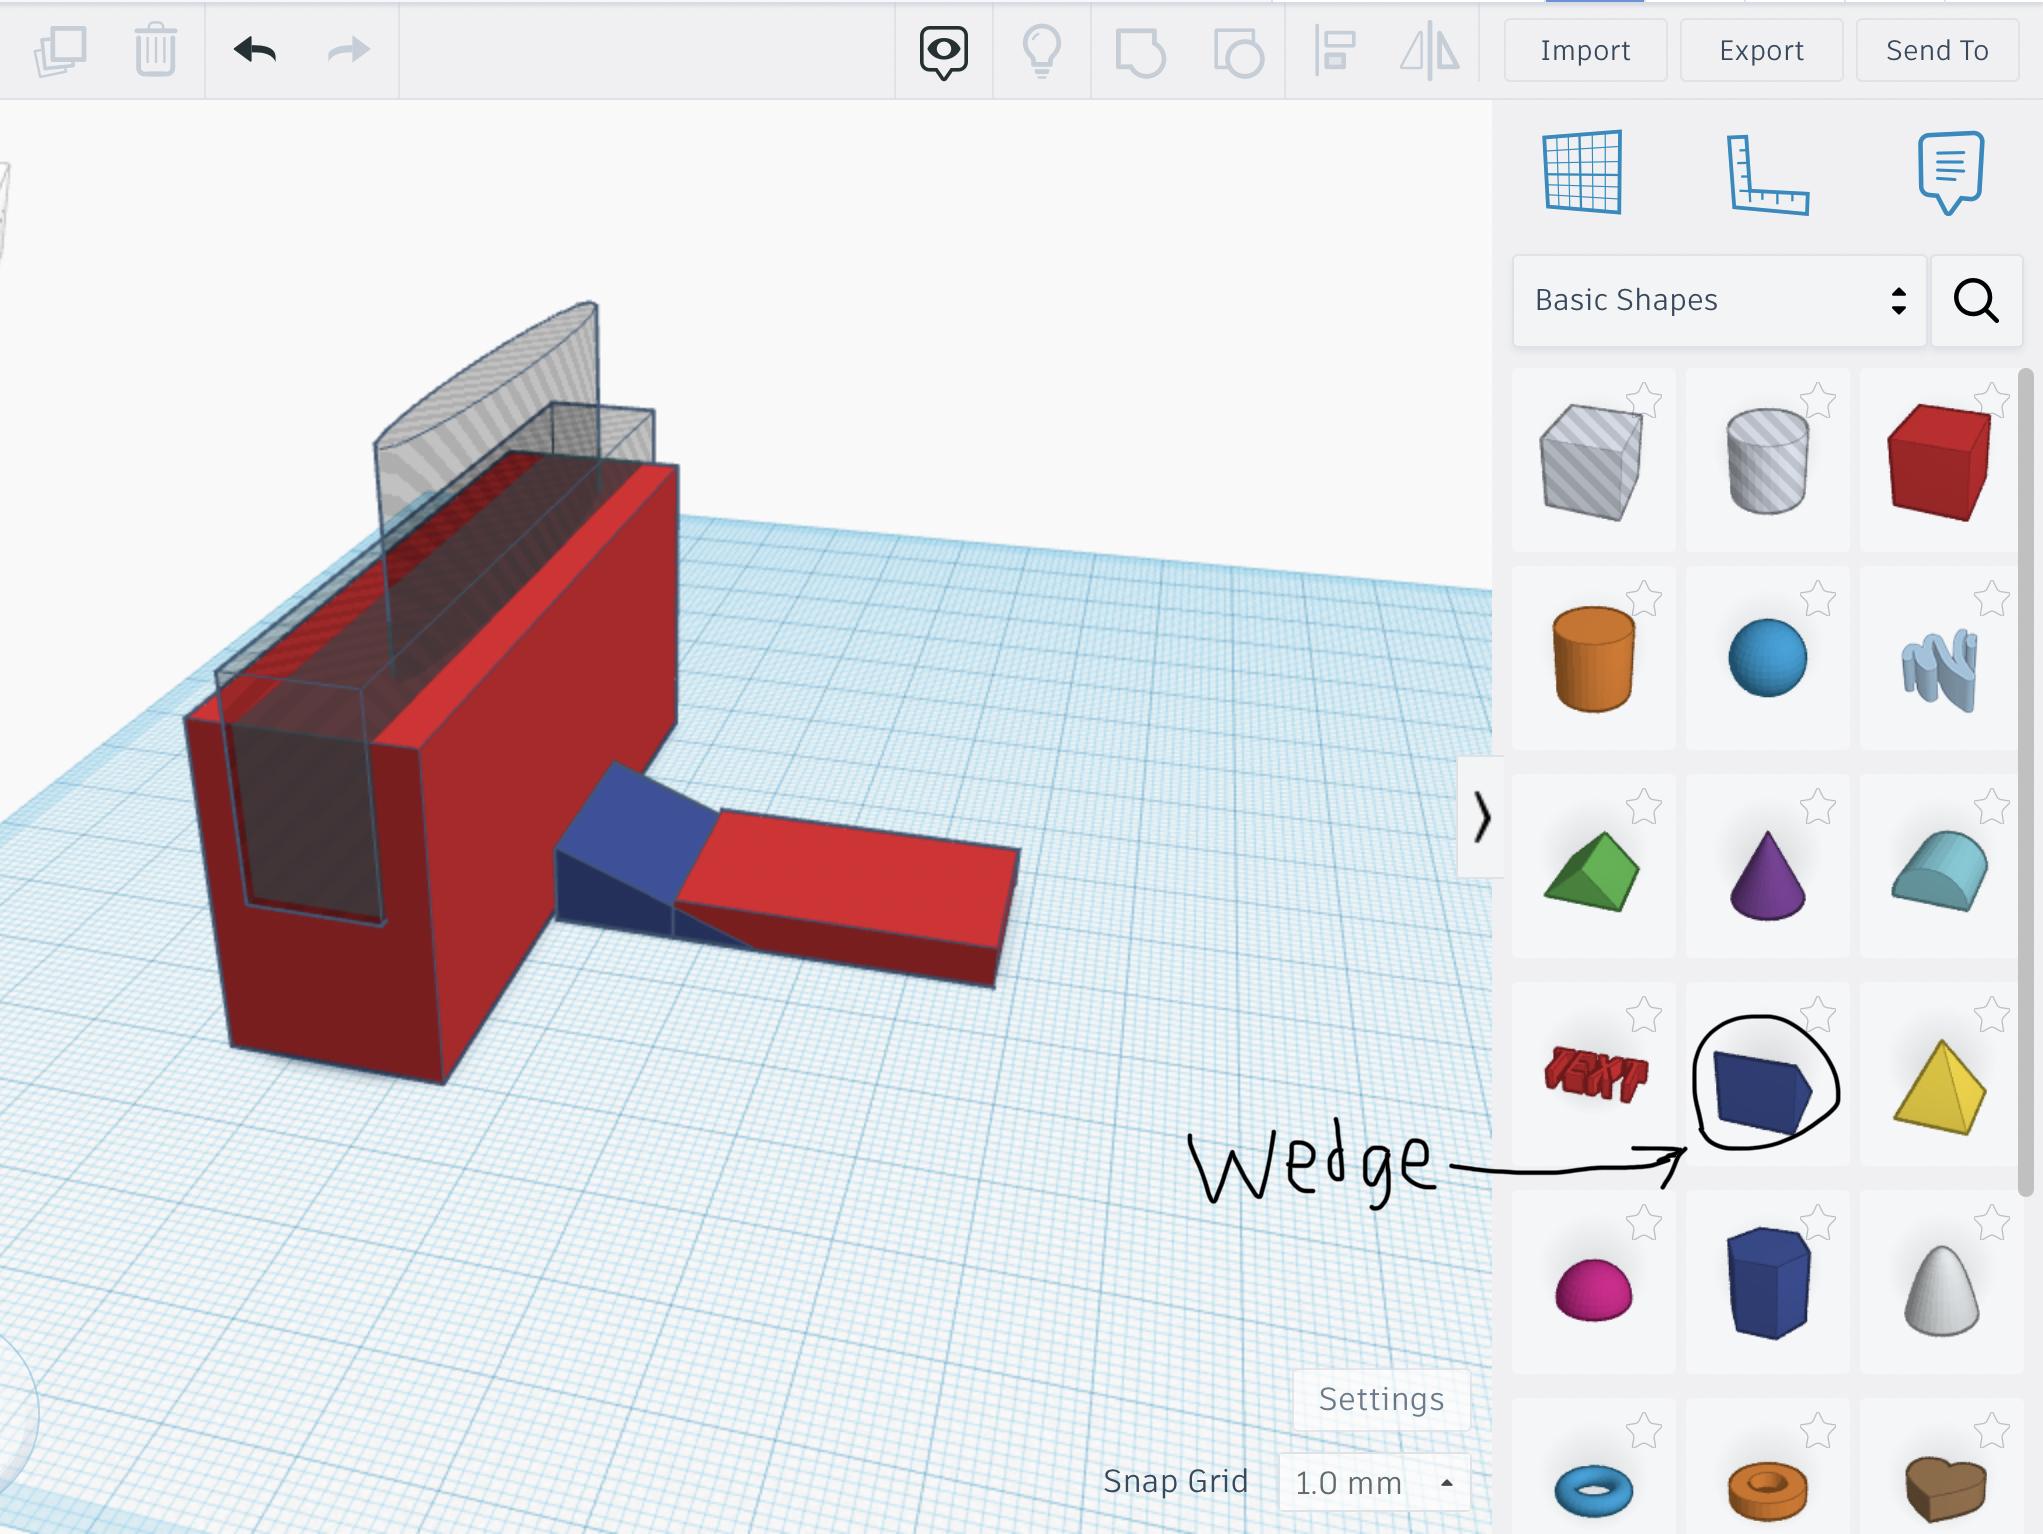Click the Align tool icon
Viewport: 2043px width, 1534px height.
point(1334,50)
